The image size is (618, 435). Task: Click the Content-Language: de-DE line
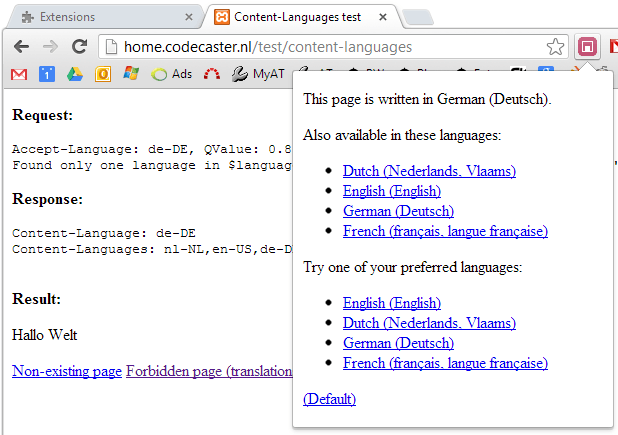104,233
